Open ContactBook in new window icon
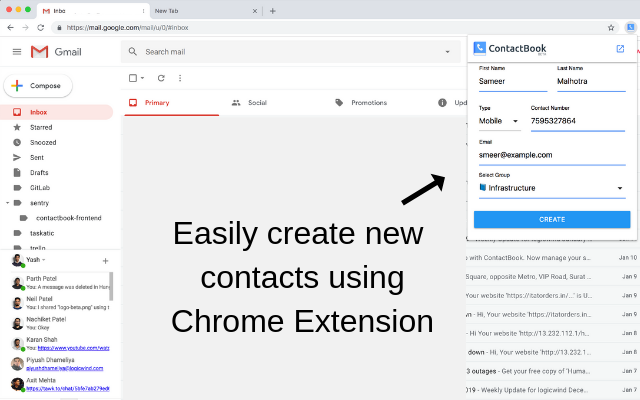This screenshot has width=640, height=400. pyautogui.click(x=620, y=49)
